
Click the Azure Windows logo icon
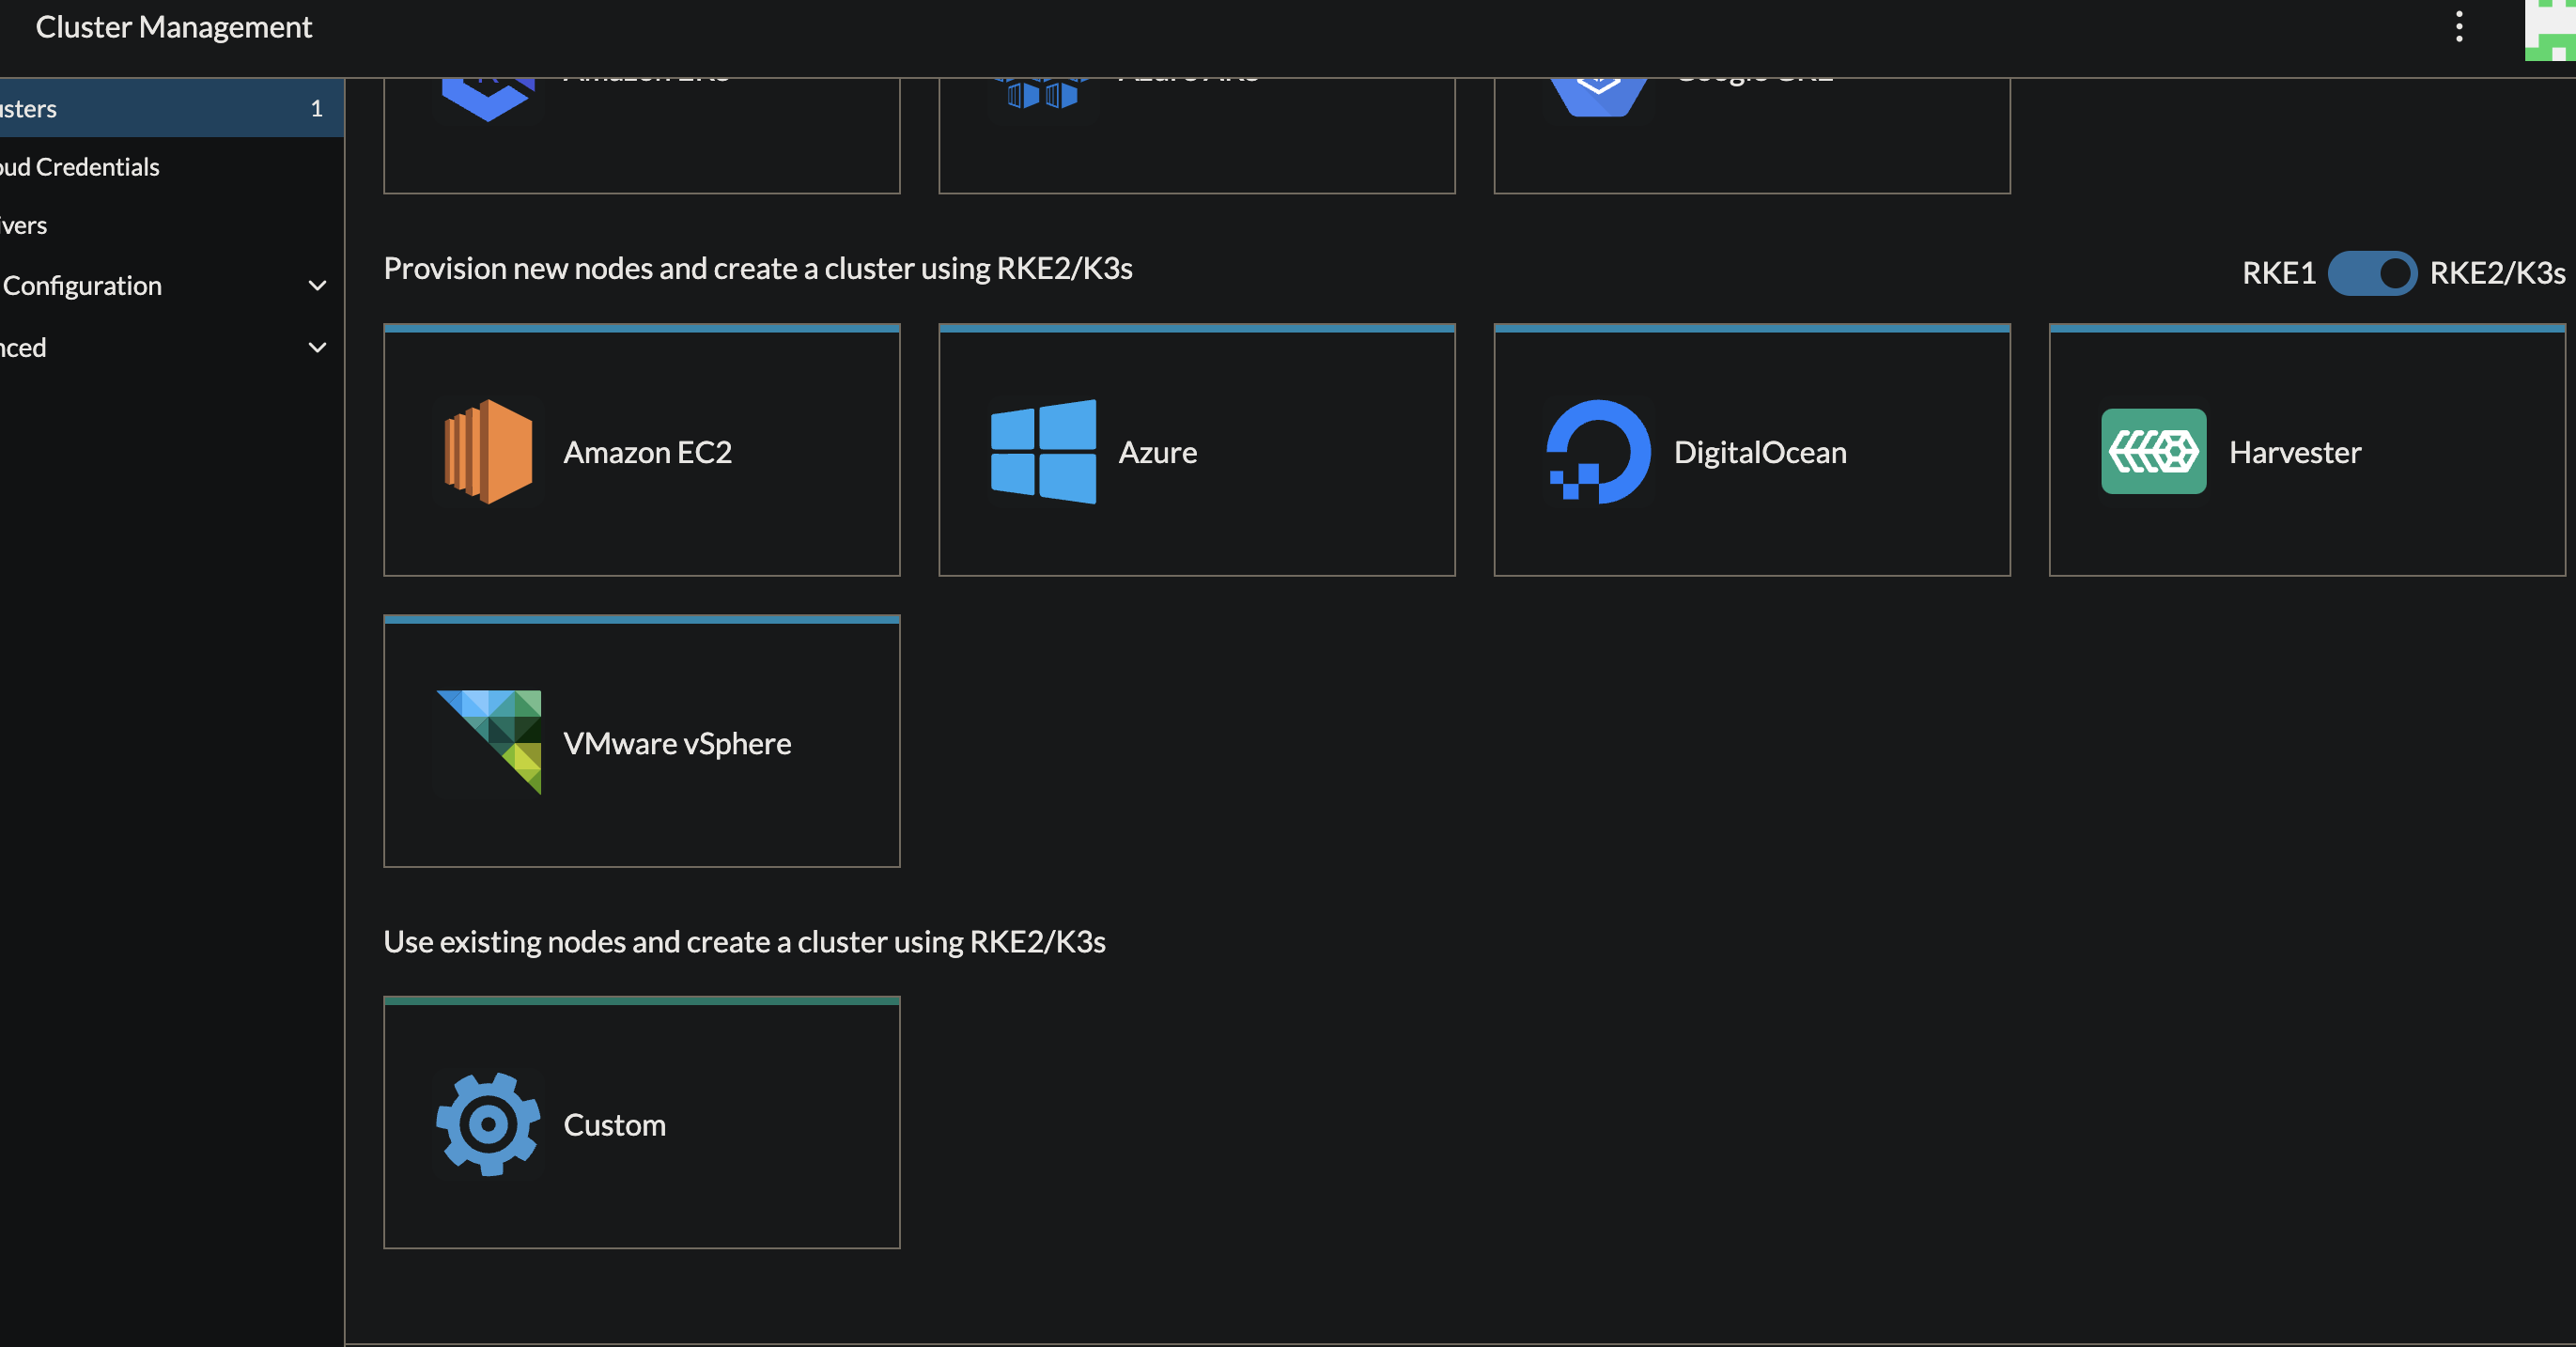[1043, 452]
